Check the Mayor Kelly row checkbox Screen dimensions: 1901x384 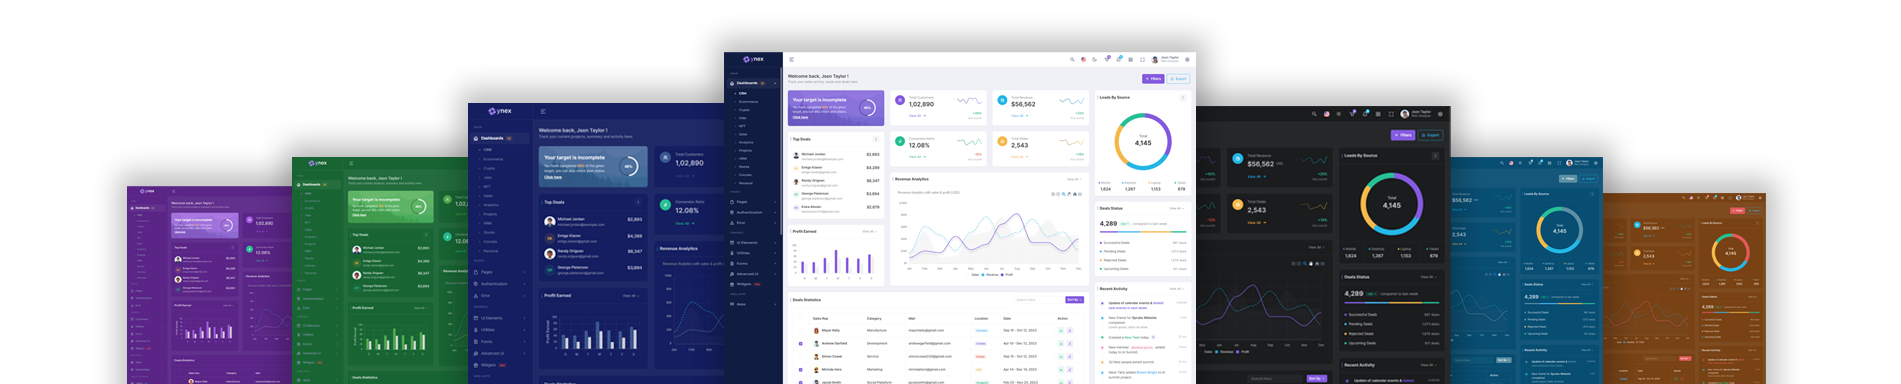801,330
